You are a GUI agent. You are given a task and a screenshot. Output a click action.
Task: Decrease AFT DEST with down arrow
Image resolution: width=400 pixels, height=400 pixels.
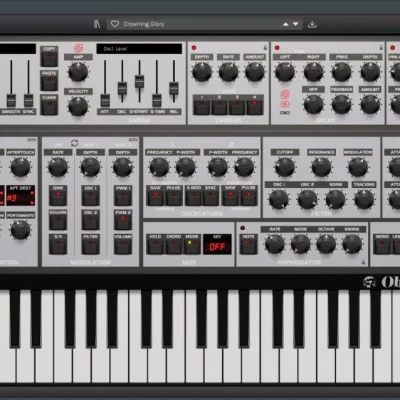[x=32, y=203]
